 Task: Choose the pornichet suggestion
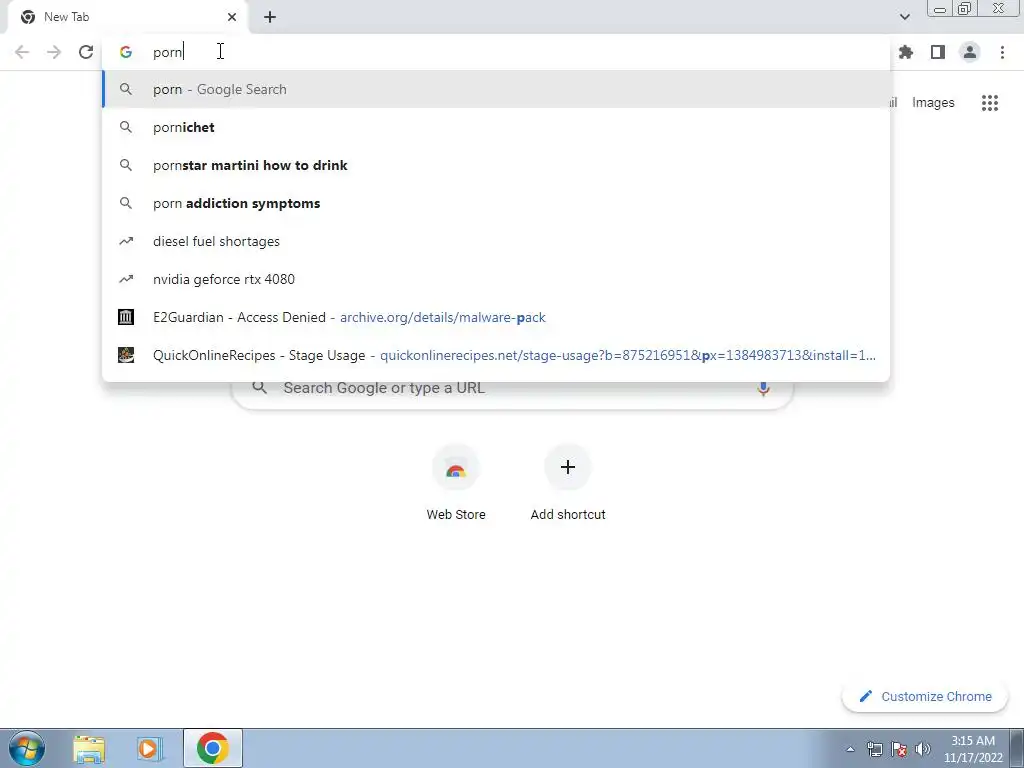496,127
